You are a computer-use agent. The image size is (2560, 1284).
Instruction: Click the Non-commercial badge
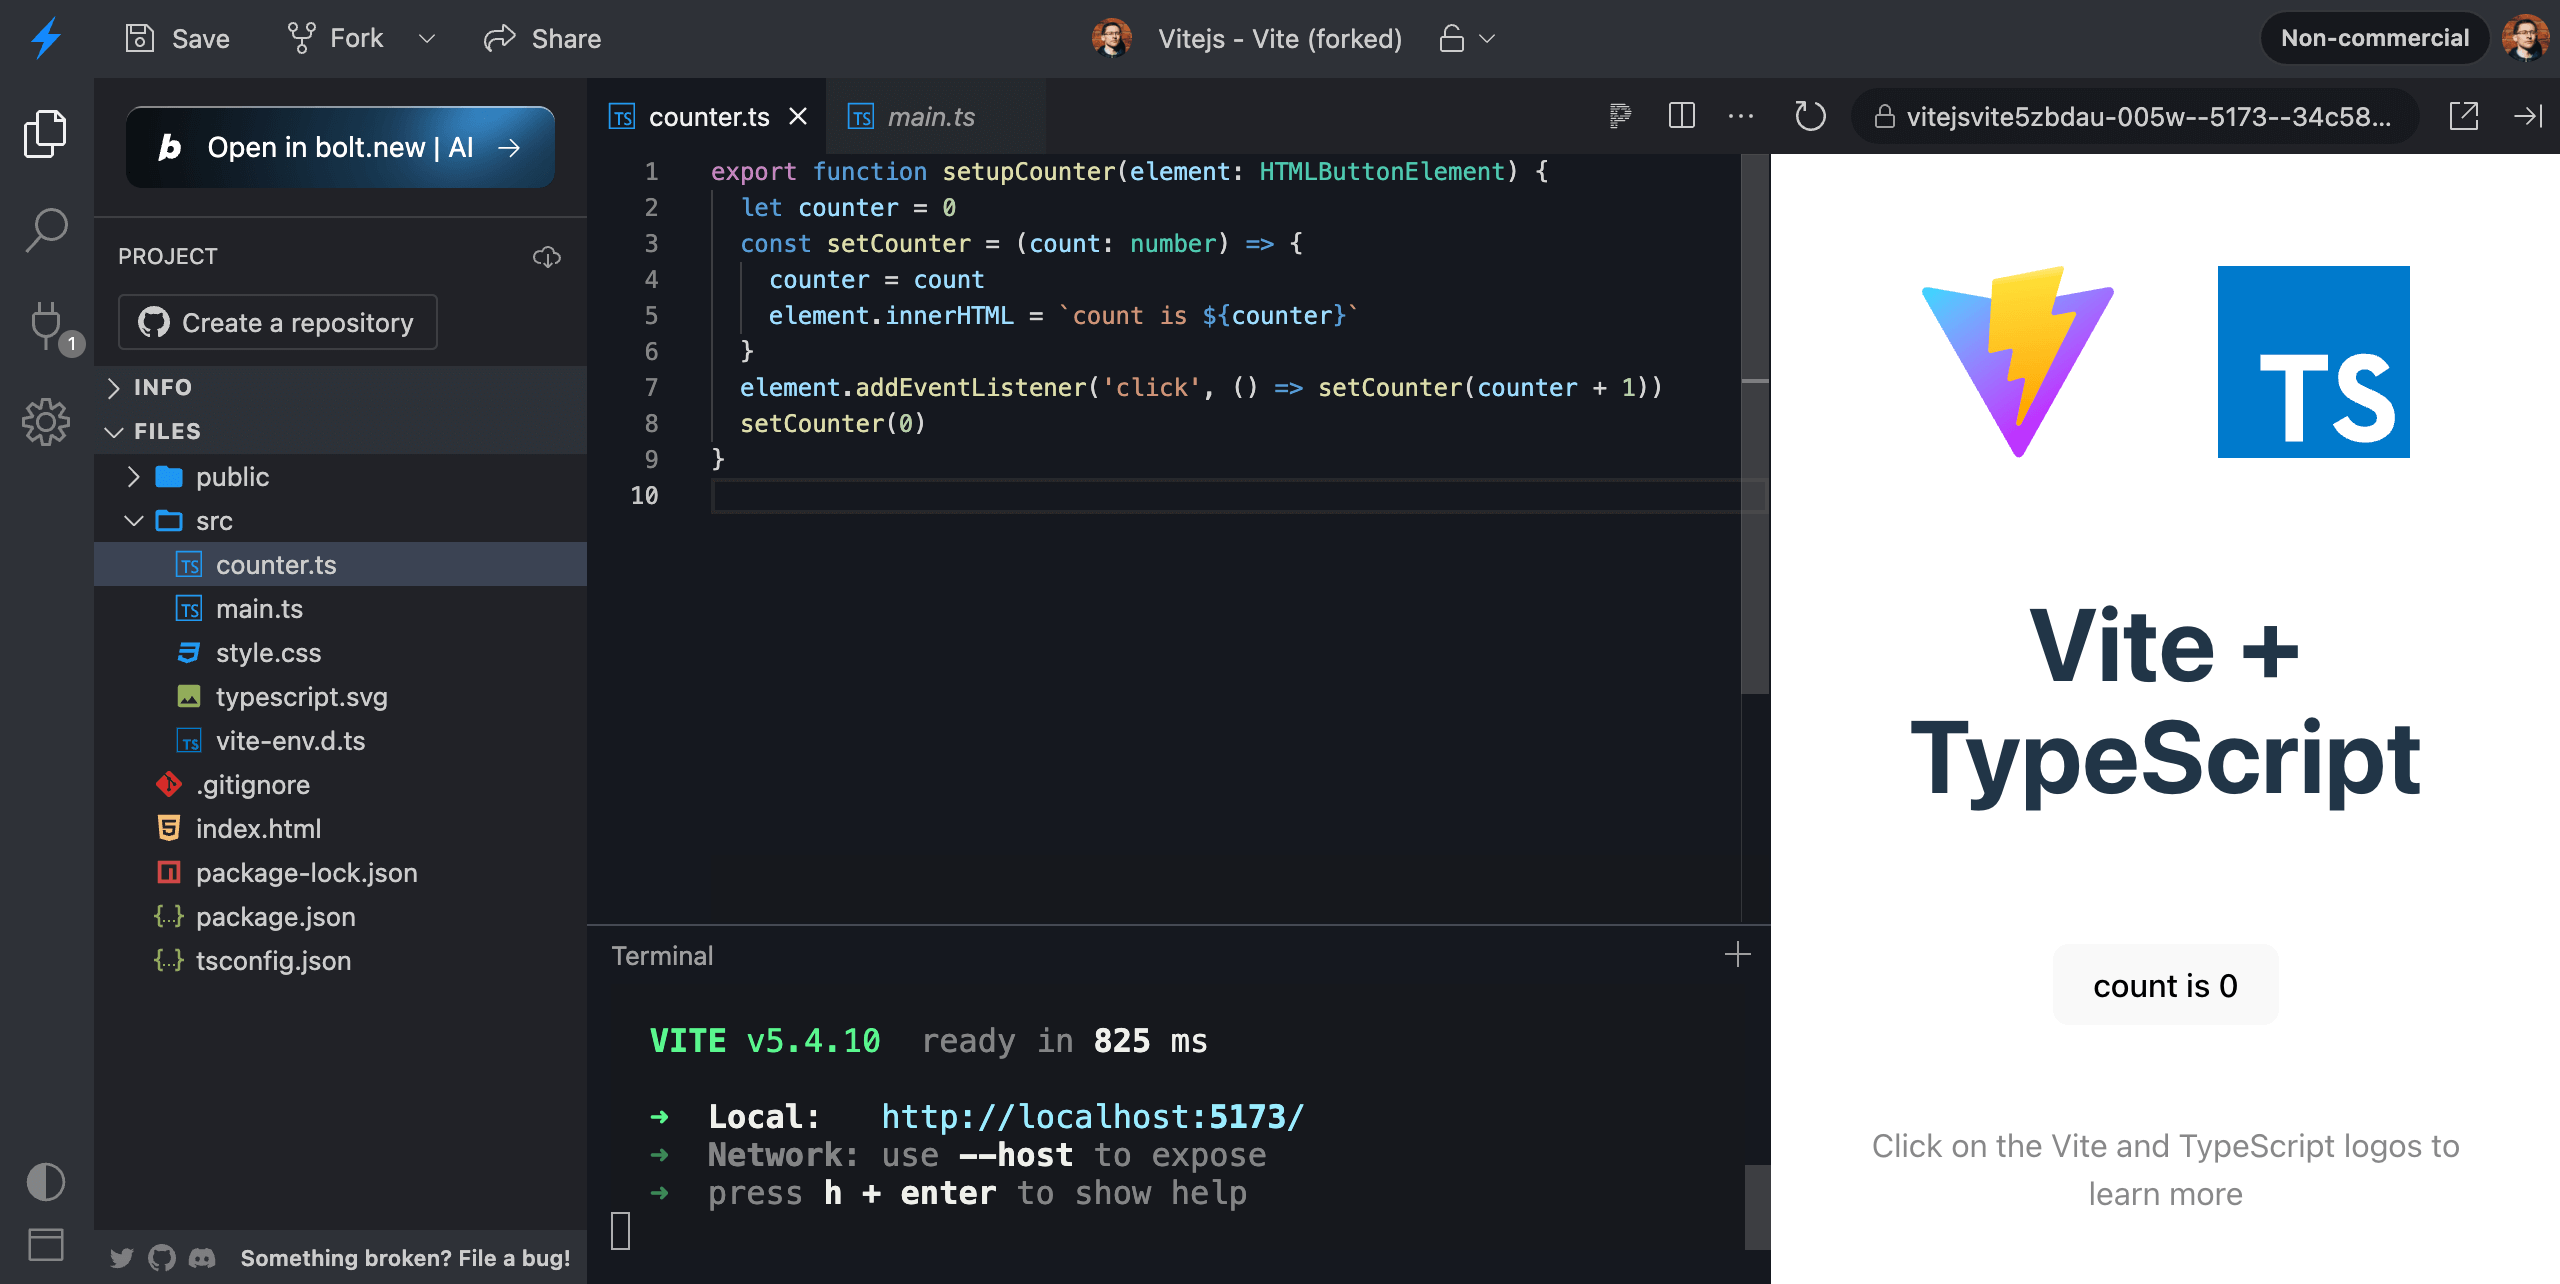pos(2375,38)
